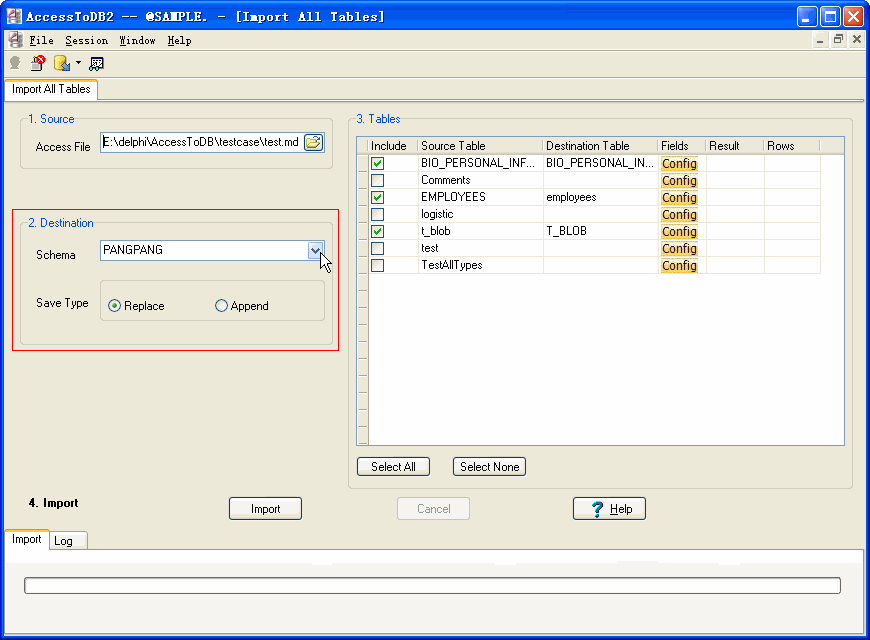Select the Append save type
Image resolution: width=870 pixels, height=640 pixels.
tap(242, 306)
